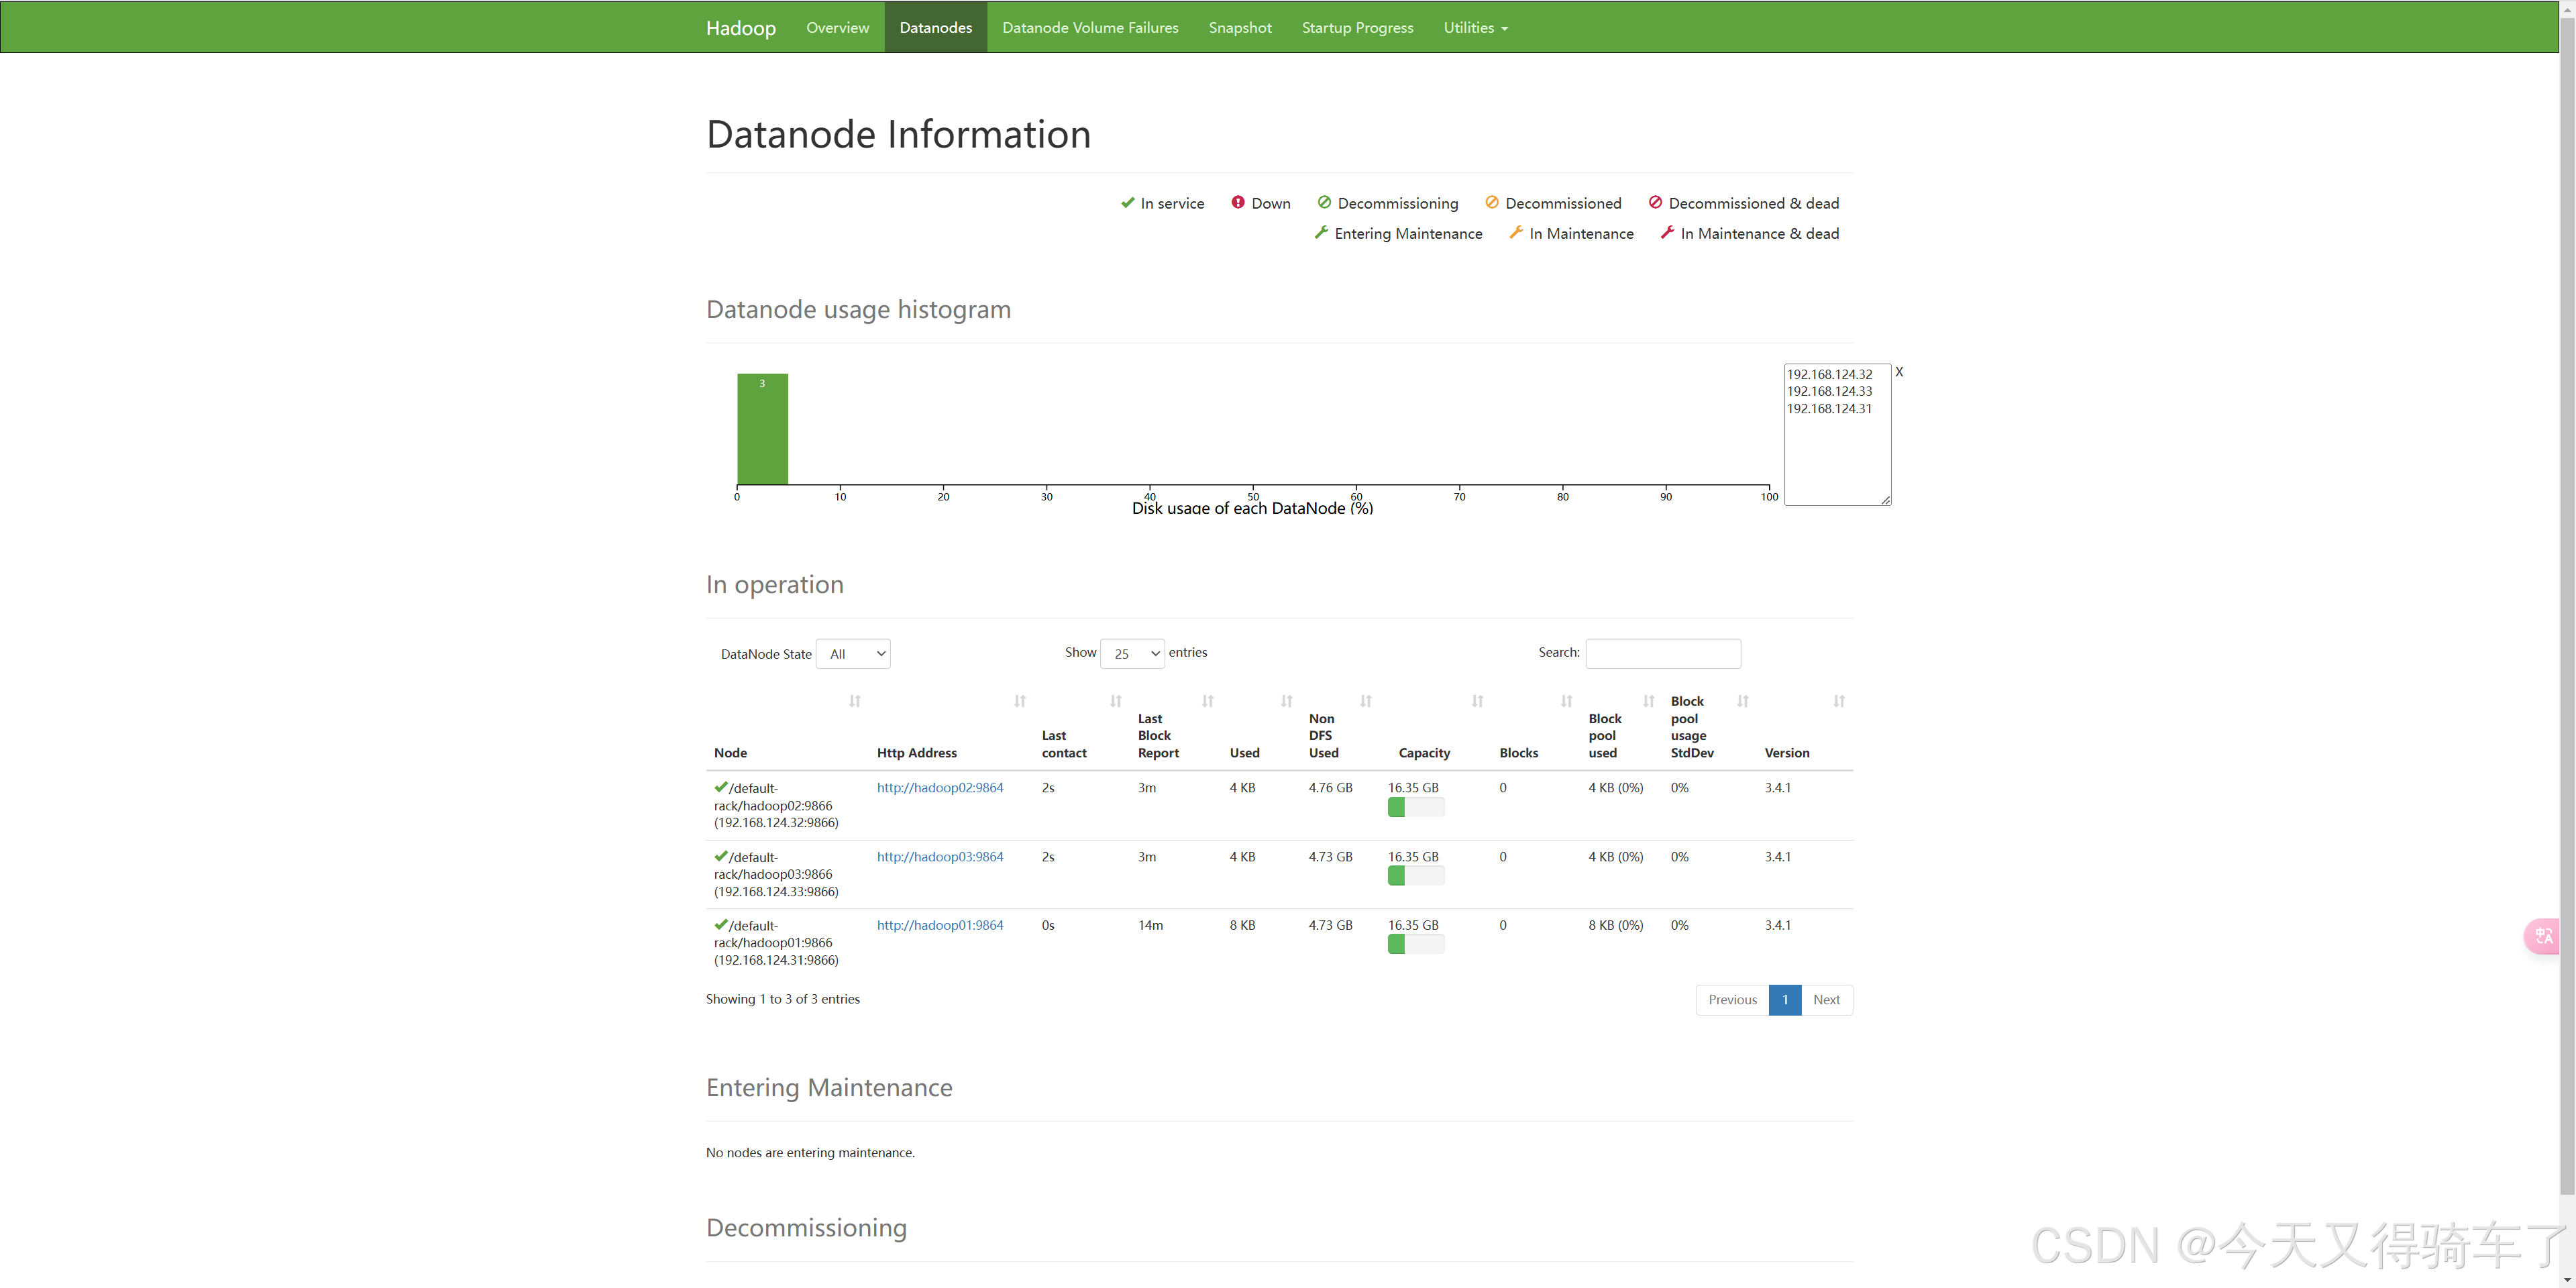Focus the Search input field
The image size is (2576, 1288).
coord(1662,654)
